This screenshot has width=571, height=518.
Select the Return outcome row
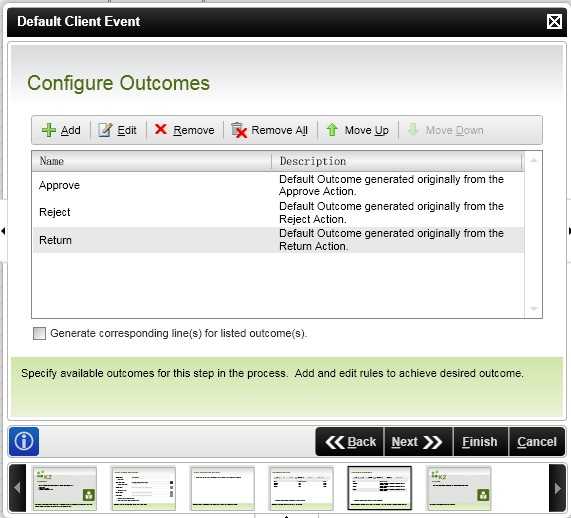click(279, 240)
